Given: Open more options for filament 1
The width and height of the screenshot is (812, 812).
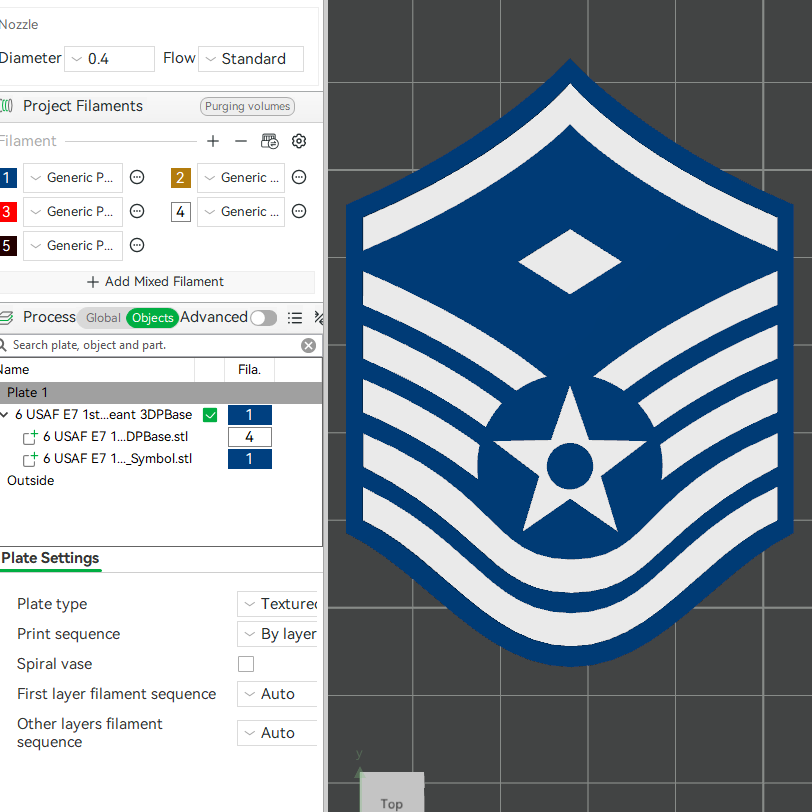Looking at the screenshot, I should pos(137,178).
